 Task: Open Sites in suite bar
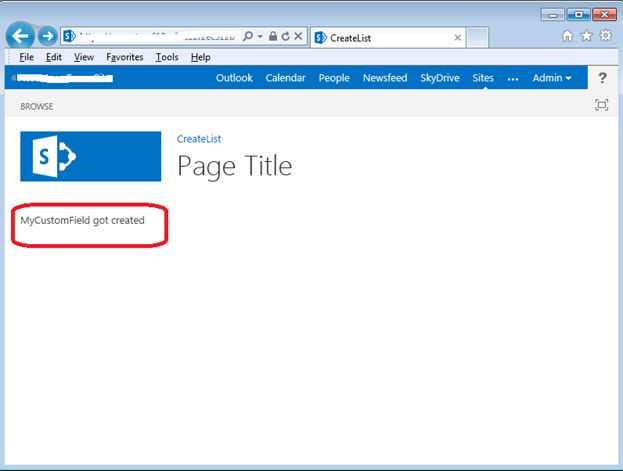click(483, 78)
